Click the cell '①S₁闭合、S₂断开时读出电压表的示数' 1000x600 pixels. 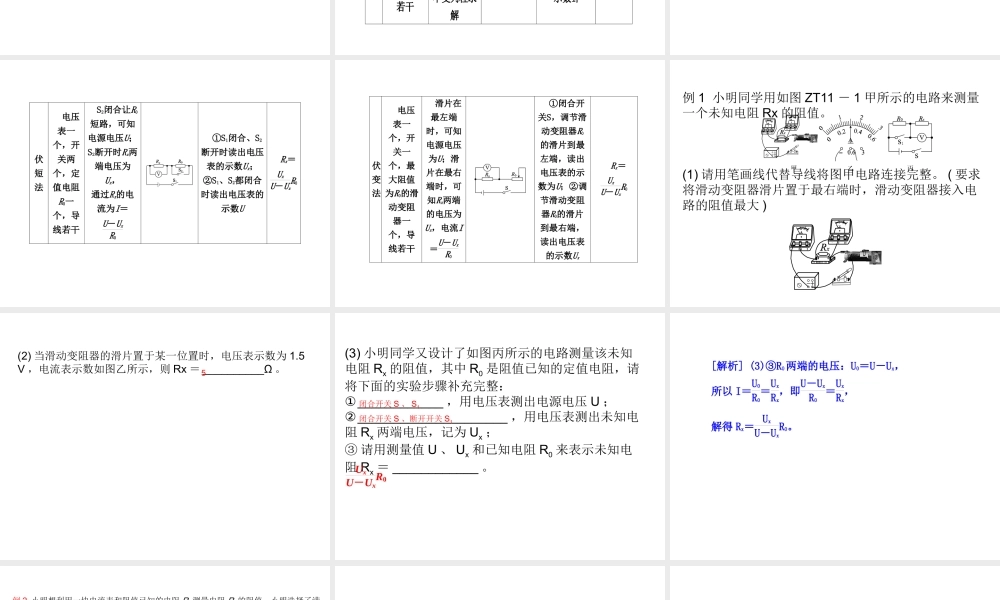pos(232,173)
